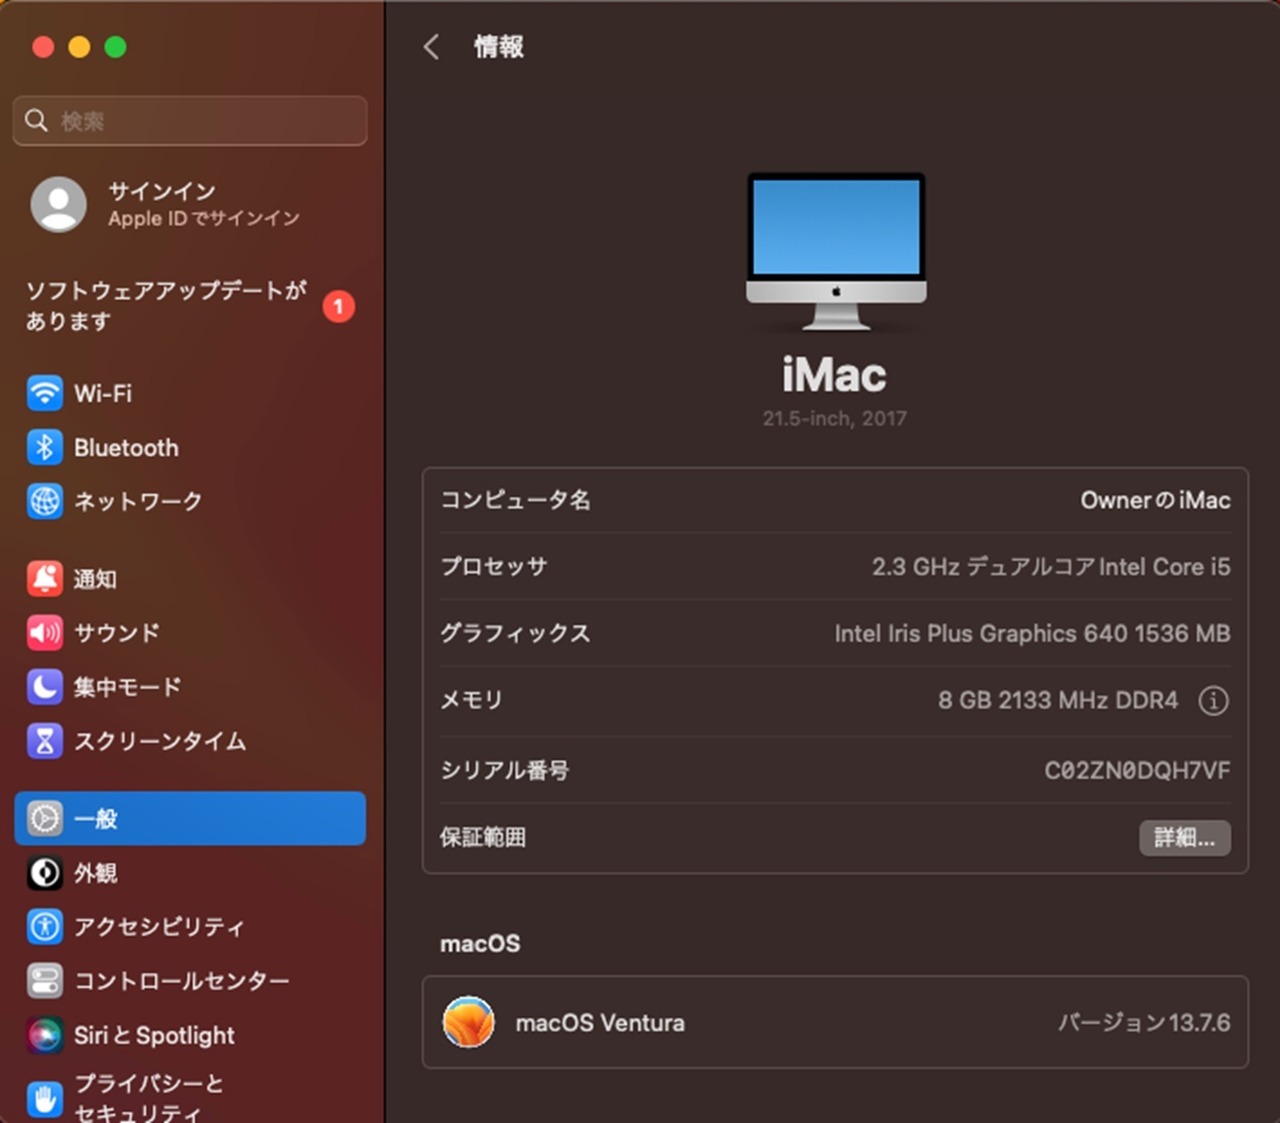Select the 集中モード label
Screen dimensions: 1280x1123
point(127,686)
